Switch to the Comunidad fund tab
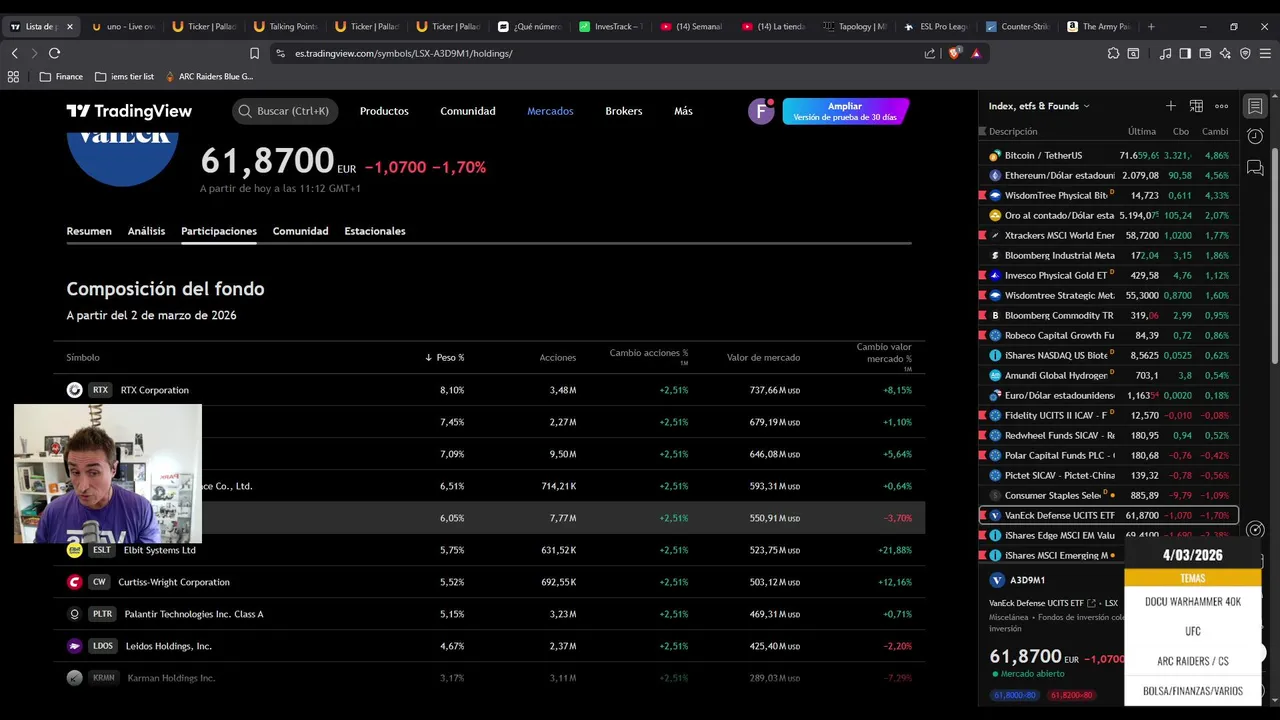 [300, 231]
